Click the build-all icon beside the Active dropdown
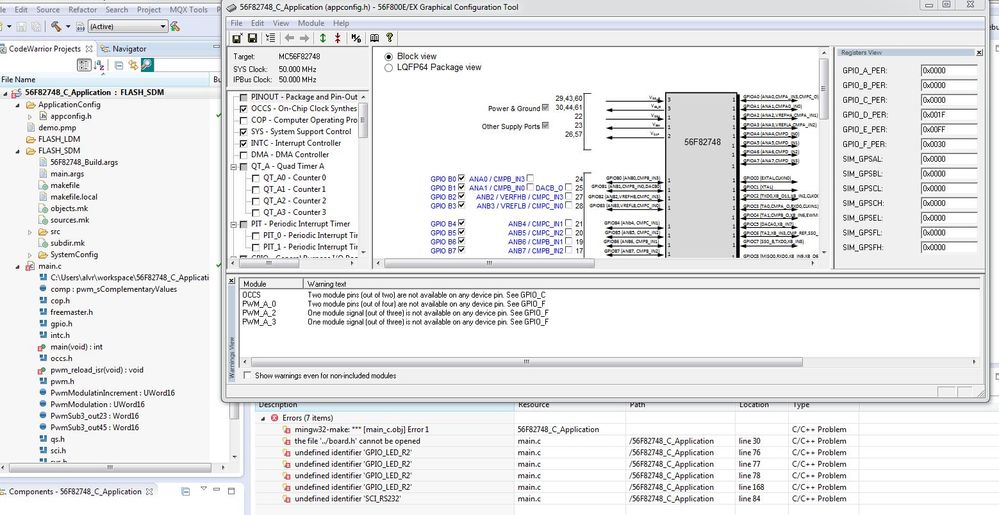Image resolution: width=999 pixels, height=515 pixels. 175,26
